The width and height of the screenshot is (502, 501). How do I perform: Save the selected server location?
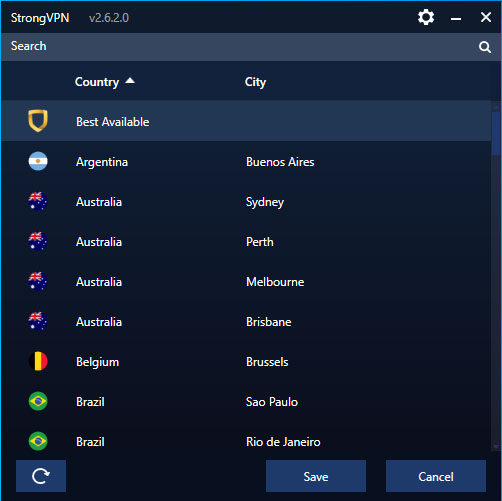coord(316,476)
